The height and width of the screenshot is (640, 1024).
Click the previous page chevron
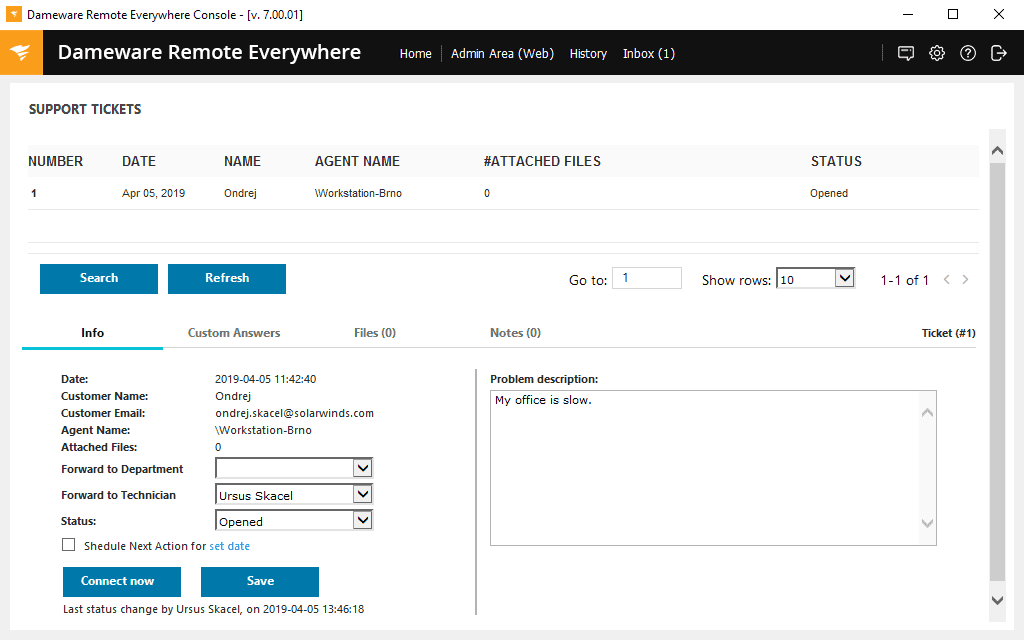pos(946,280)
